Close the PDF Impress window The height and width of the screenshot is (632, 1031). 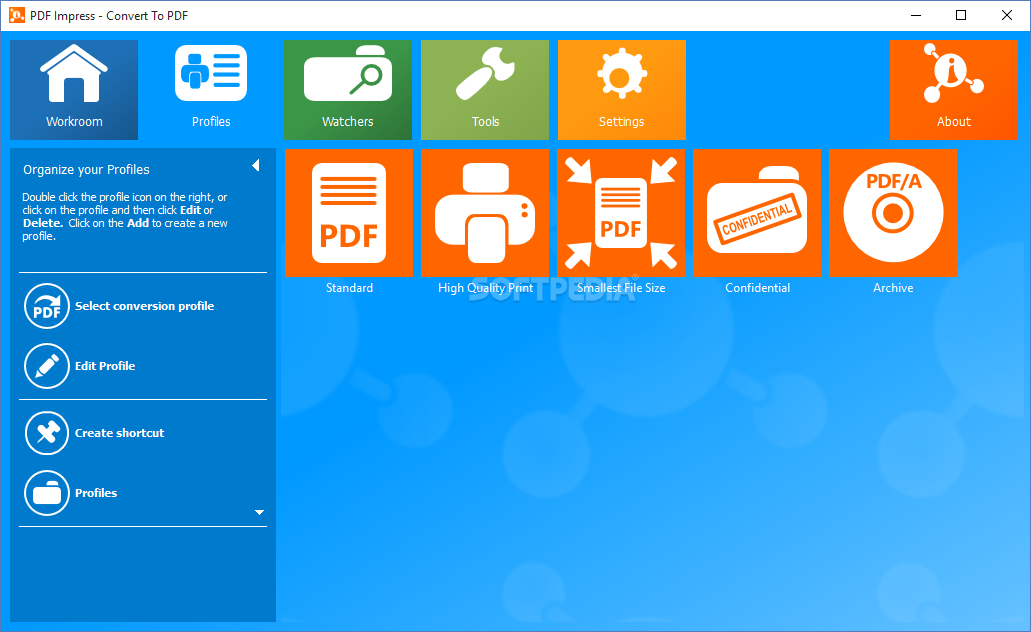1007,15
